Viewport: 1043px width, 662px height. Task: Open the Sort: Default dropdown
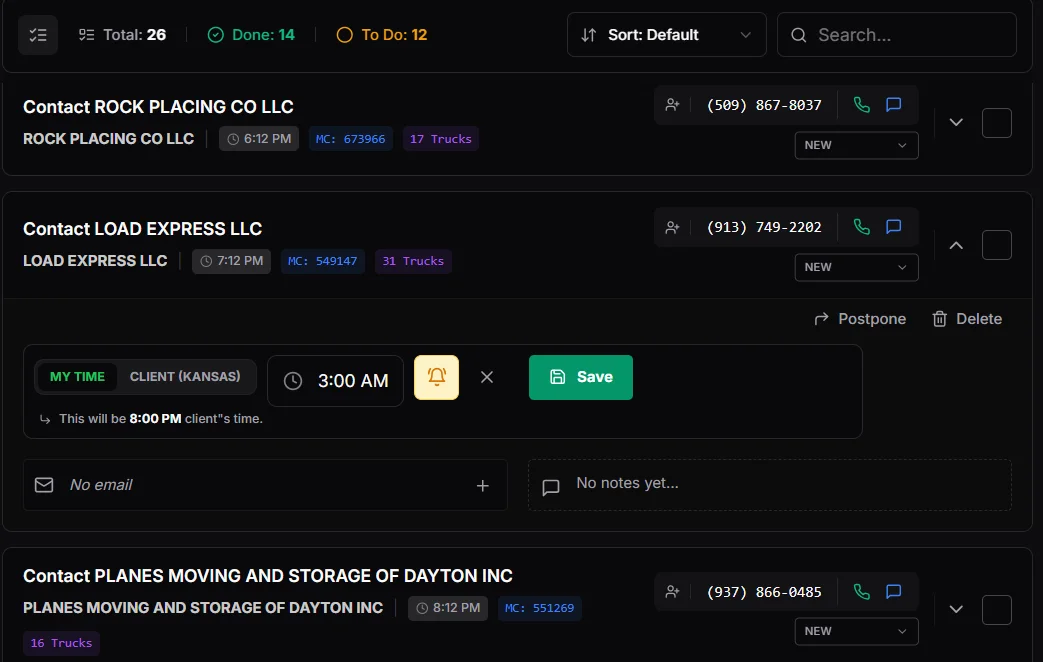[667, 35]
